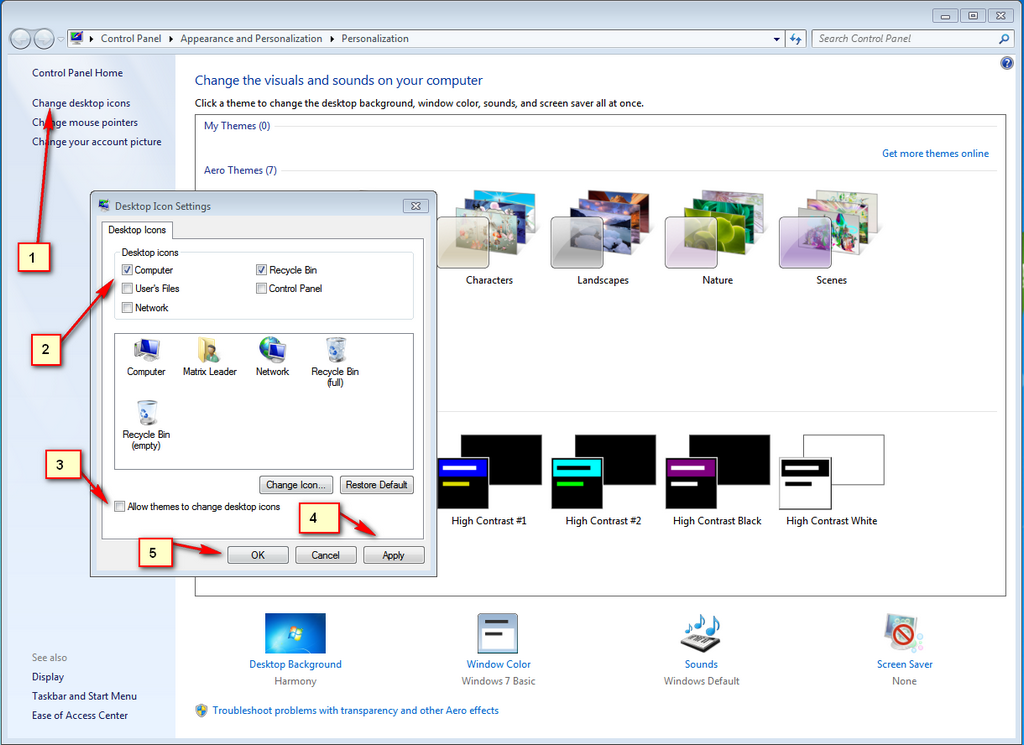
Task: Open Troubleshoot problems with transparency link
Action: click(355, 710)
